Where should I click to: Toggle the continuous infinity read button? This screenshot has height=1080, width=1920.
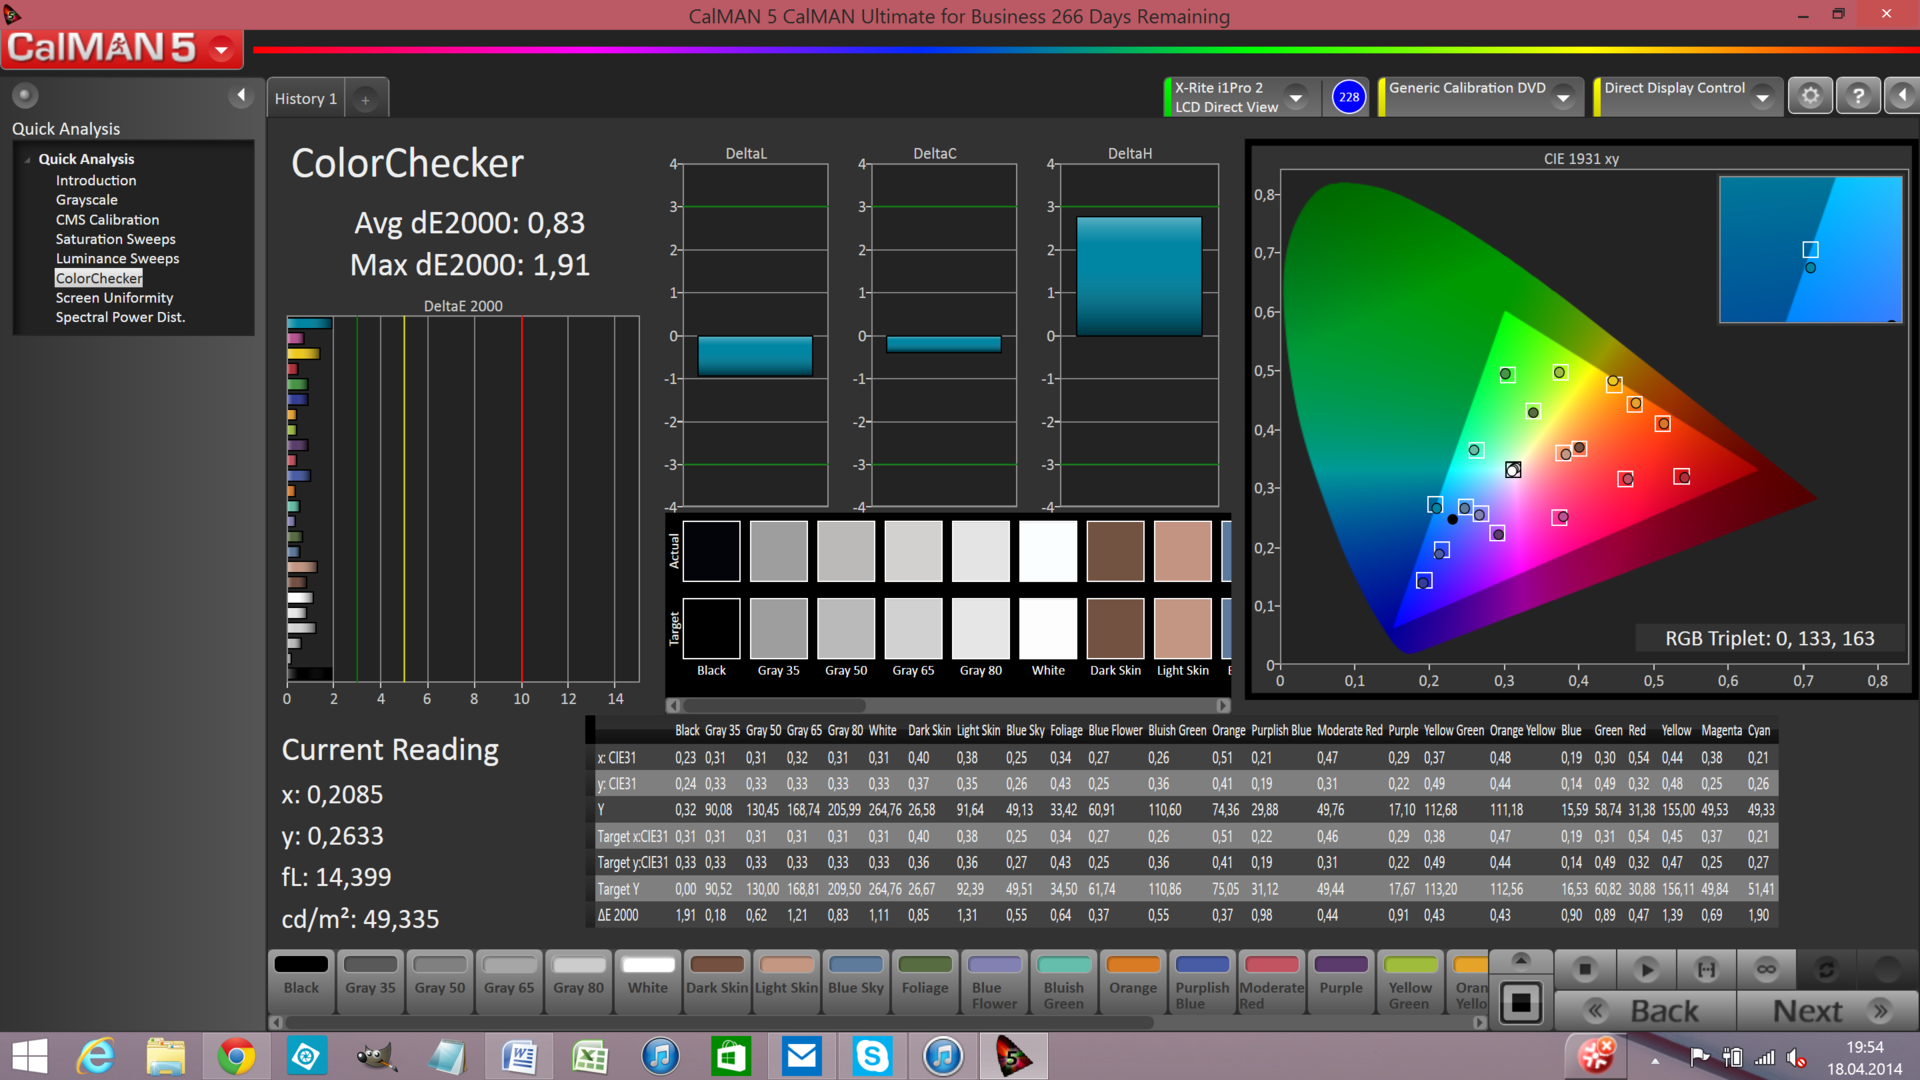coord(1766,969)
